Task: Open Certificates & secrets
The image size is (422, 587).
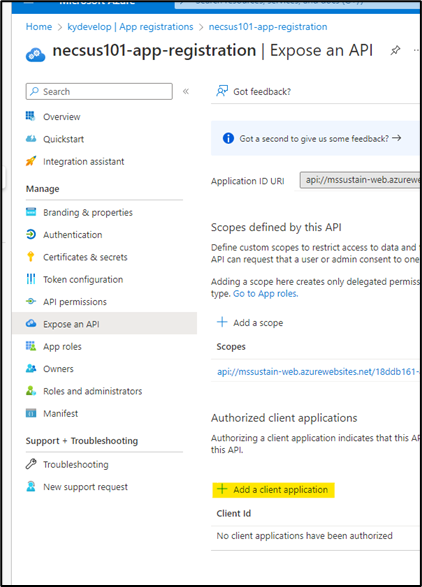Action: click(85, 257)
